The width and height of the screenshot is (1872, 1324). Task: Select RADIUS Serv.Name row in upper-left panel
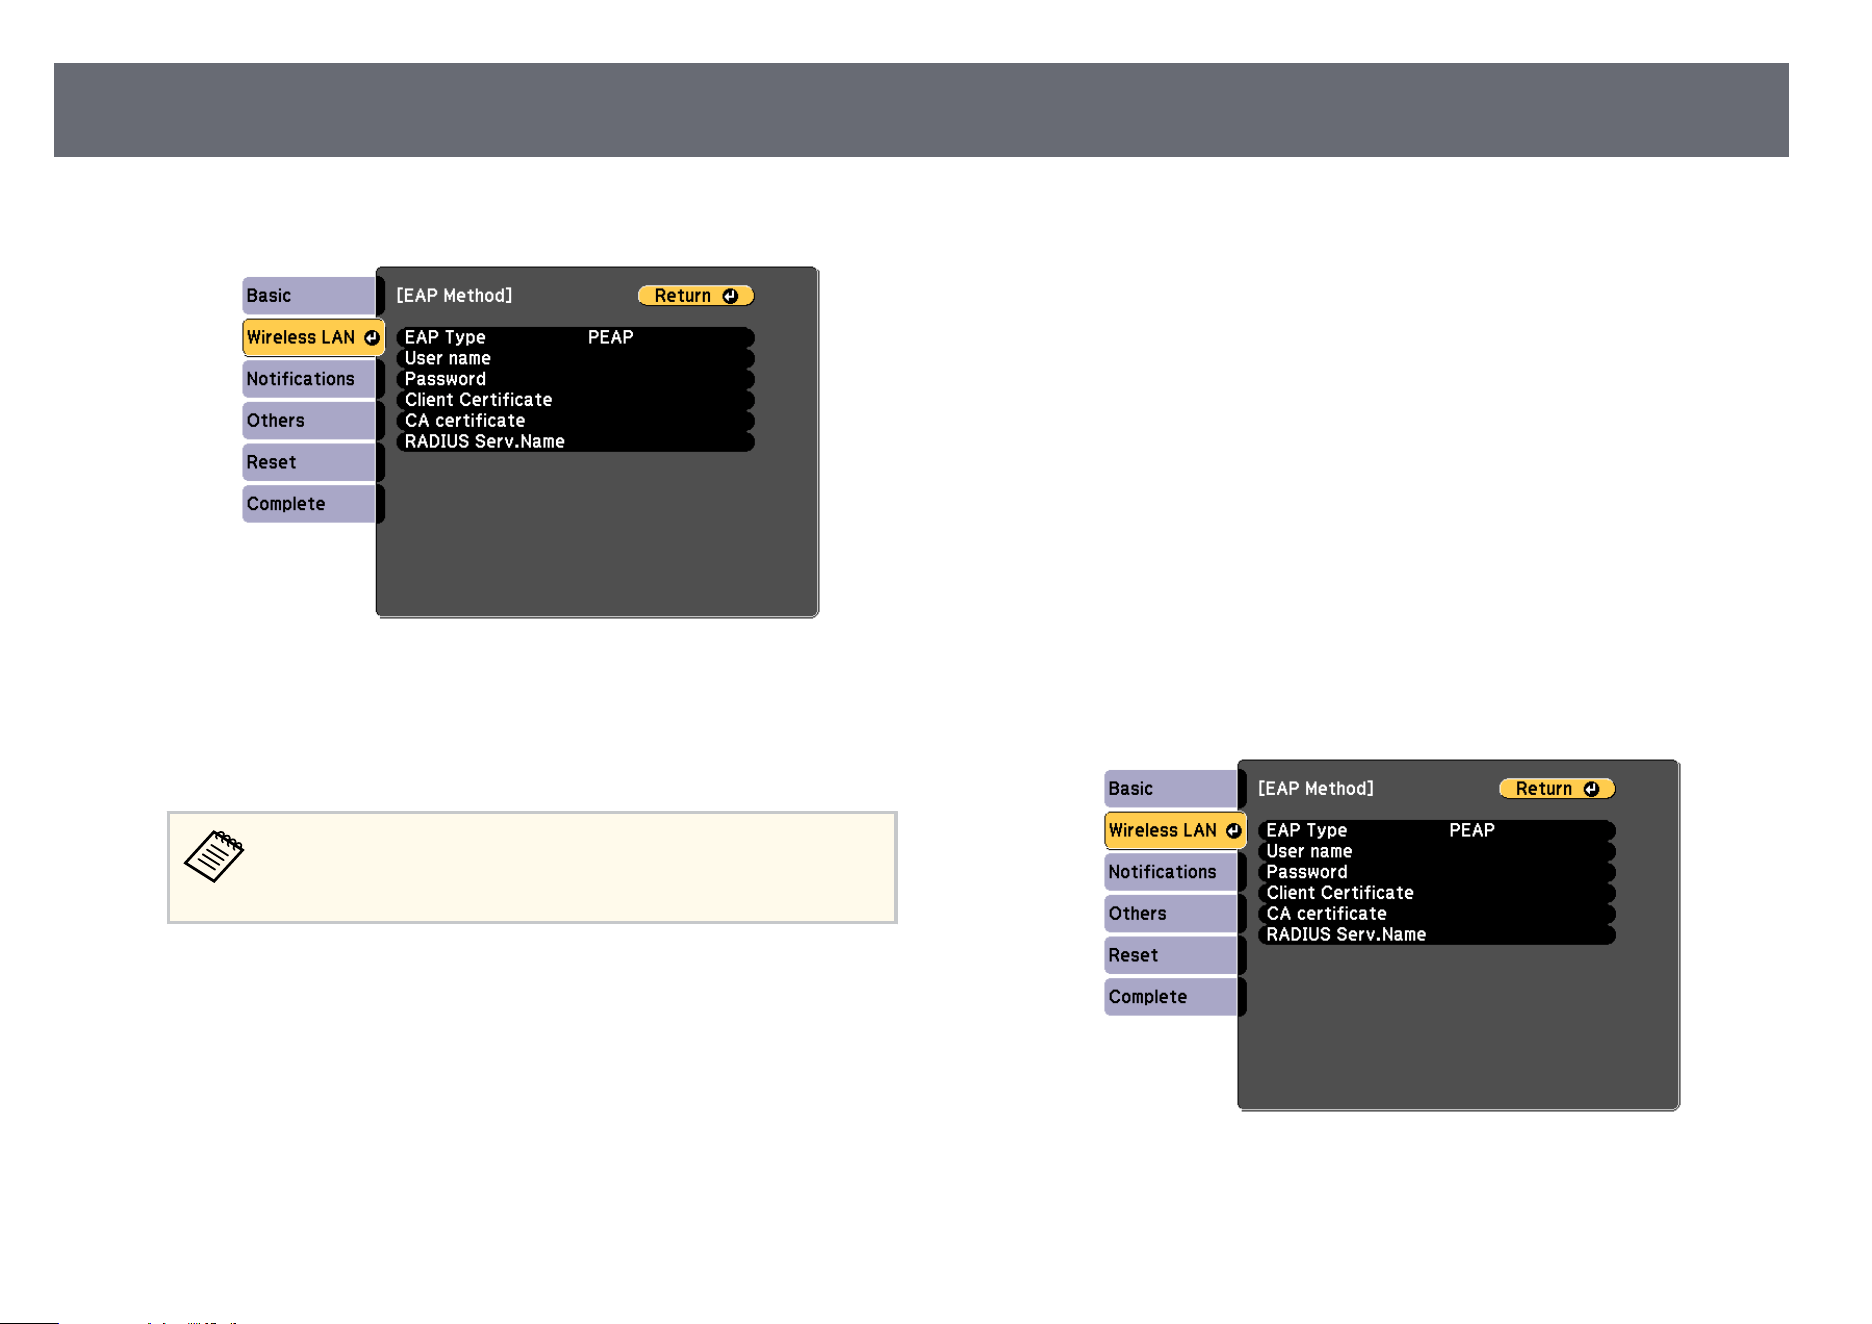point(575,442)
